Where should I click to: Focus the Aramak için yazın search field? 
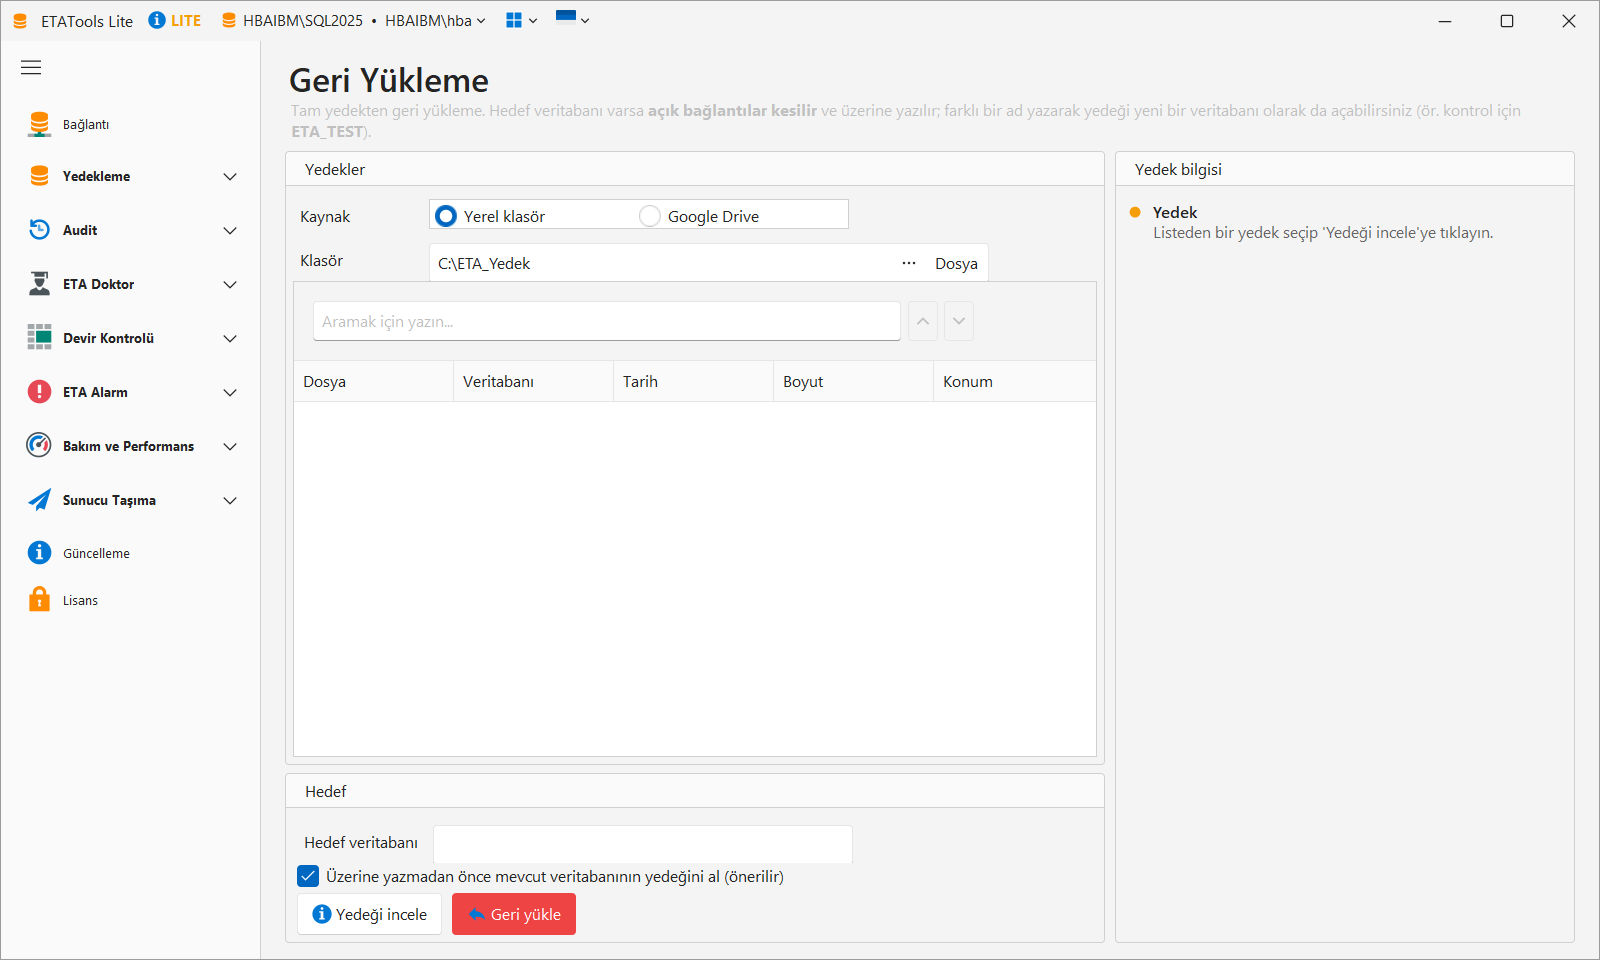607,321
